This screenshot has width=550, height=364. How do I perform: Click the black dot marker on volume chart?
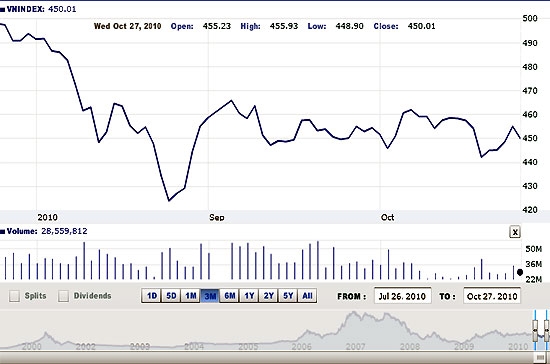(x=520, y=272)
